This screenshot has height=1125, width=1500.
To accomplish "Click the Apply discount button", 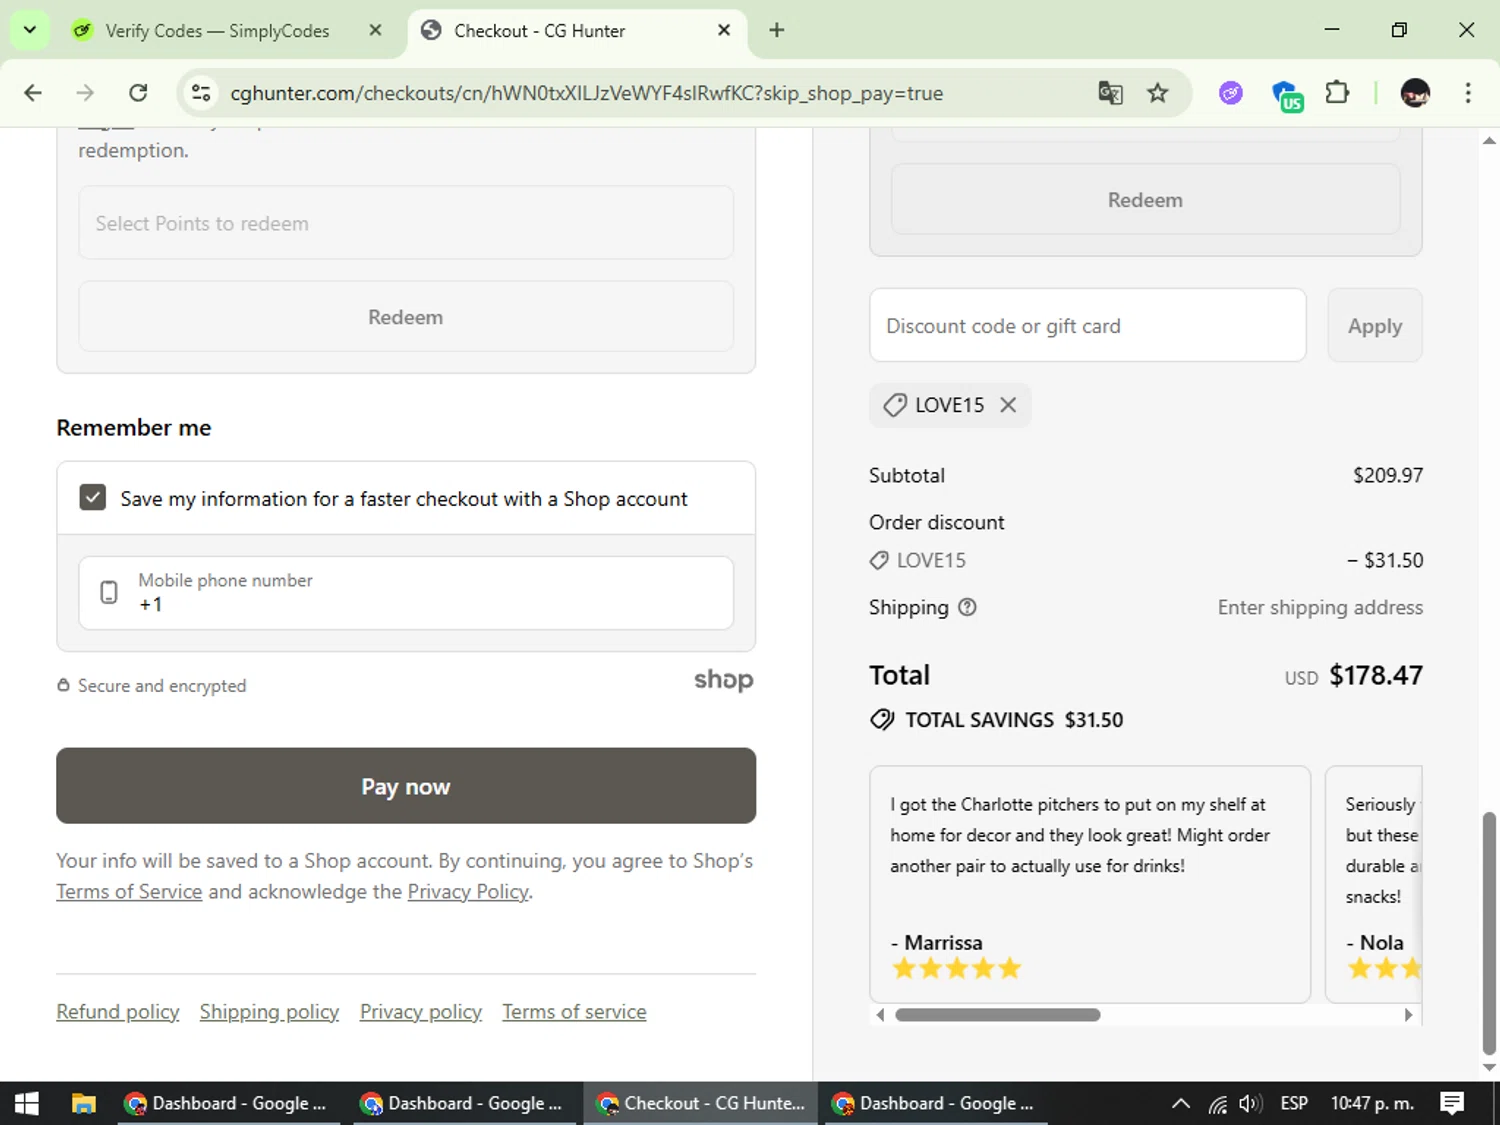I will tap(1375, 326).
